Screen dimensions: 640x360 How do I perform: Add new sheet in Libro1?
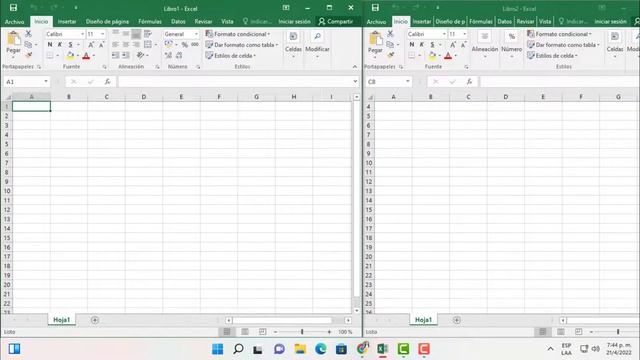(95, 320)
